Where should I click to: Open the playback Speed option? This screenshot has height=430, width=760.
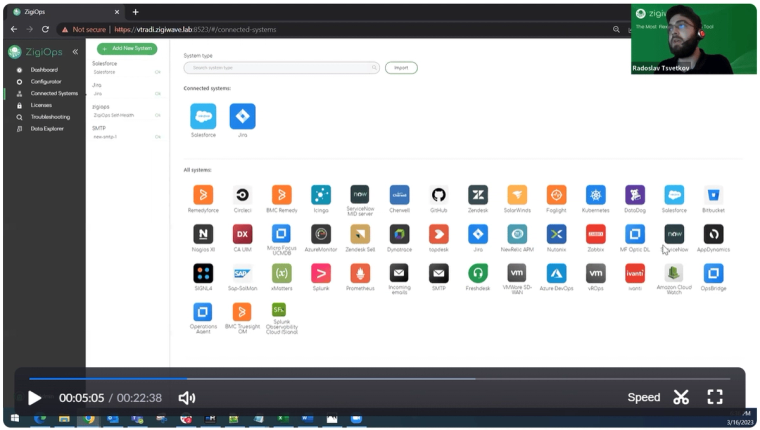tap(644, 398)
